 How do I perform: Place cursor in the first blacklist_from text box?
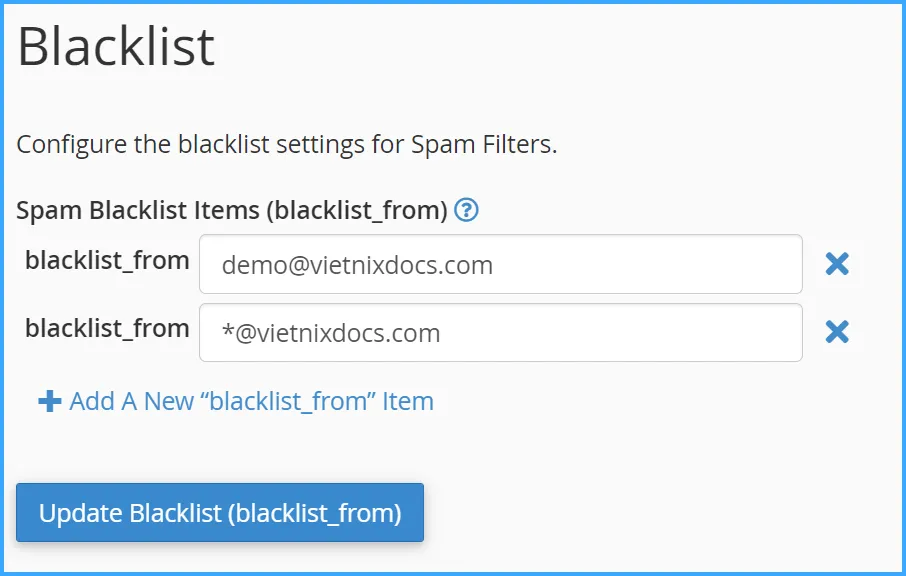click(x=500, y=264)
